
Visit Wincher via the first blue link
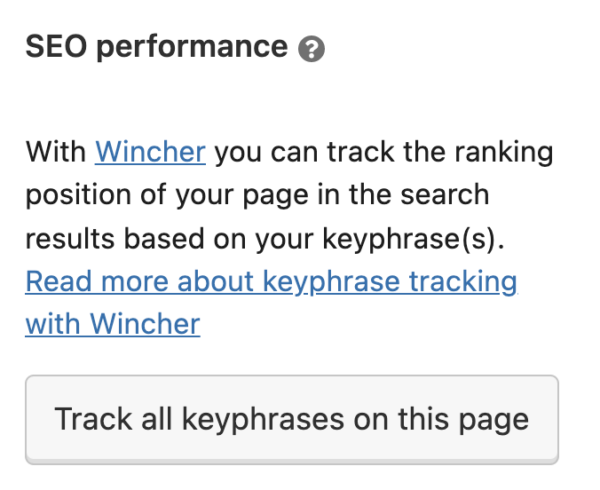[x=150, y=153]
